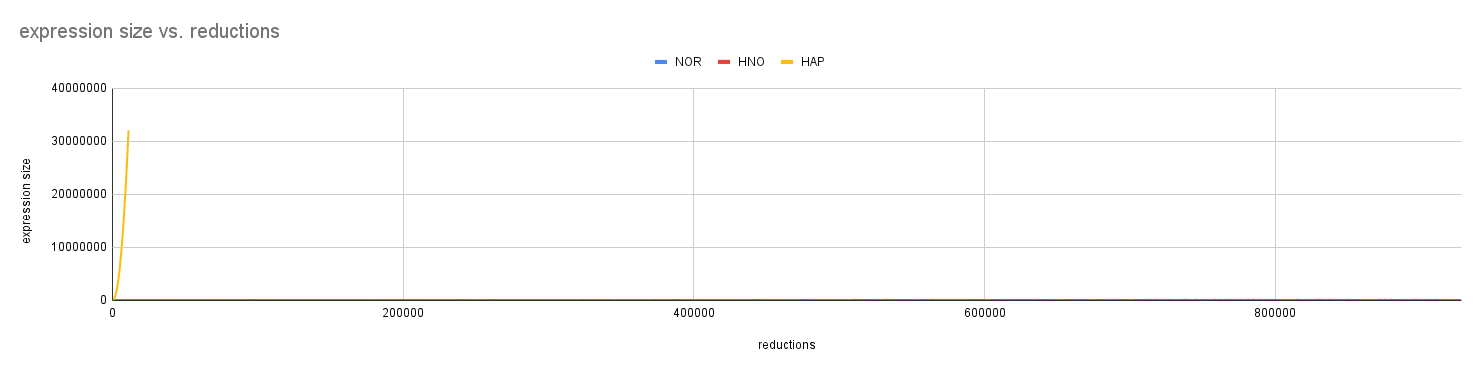Select the HNO legend label text
1480x371 pixels.
tap(751, 62)
